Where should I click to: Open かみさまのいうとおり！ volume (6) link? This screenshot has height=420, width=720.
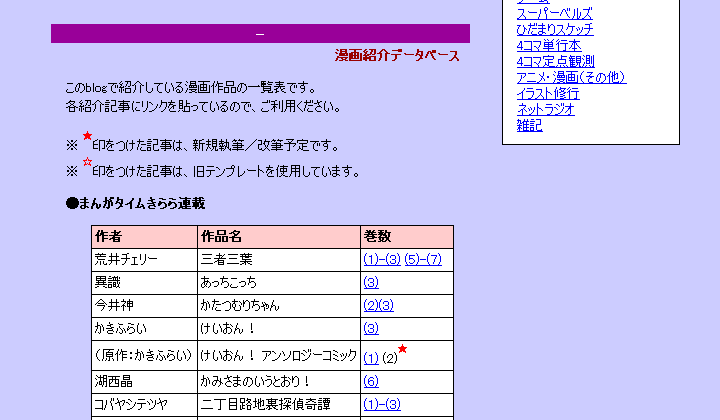(371, 381)
